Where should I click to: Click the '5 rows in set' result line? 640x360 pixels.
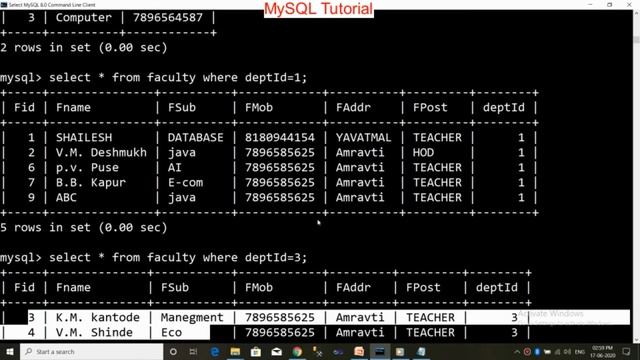click(x=84, y=227)
